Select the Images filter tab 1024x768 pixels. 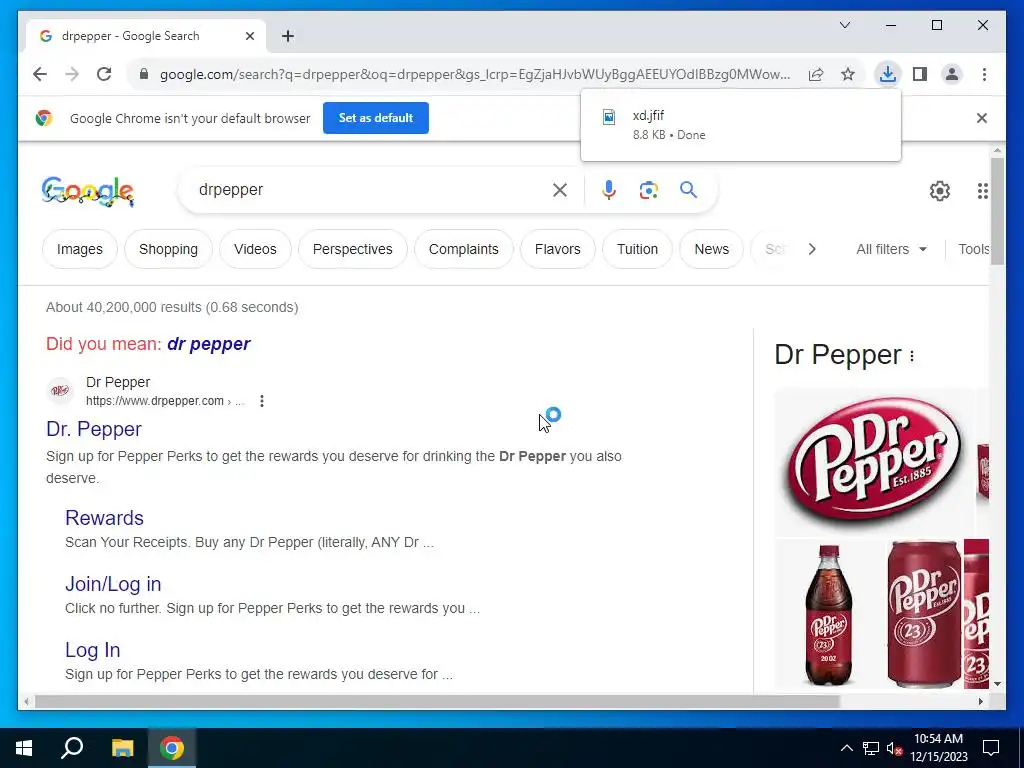click(80, 249)
